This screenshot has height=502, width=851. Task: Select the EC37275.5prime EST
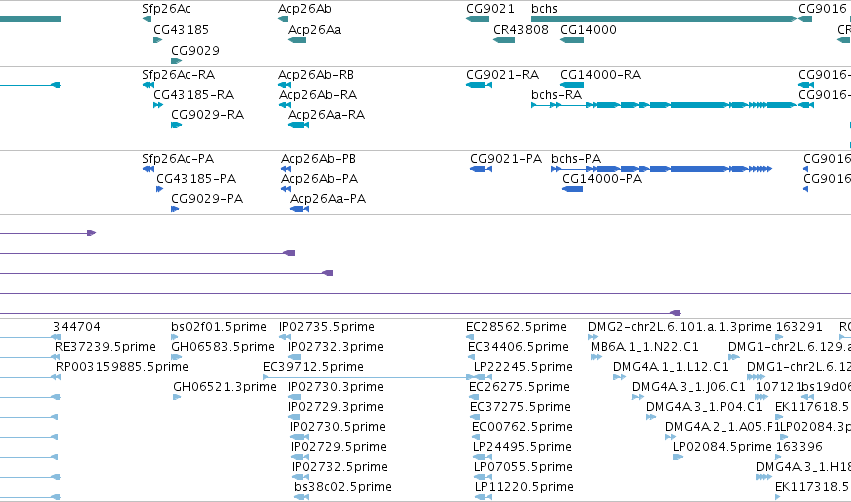click(473, 417)
